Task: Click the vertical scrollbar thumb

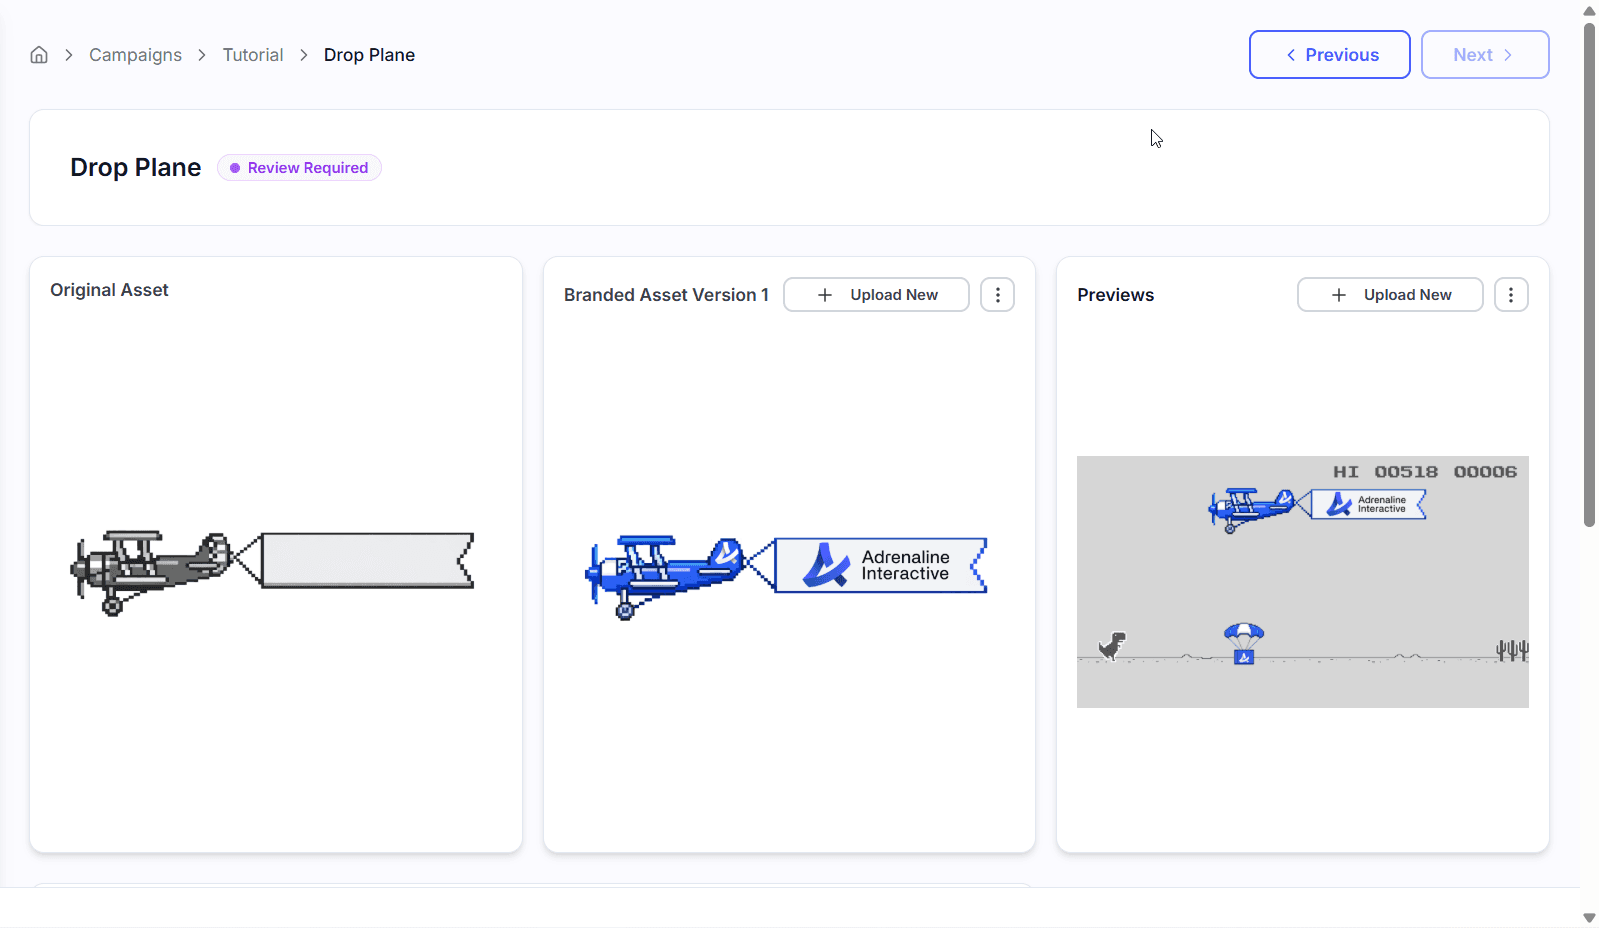Action: [1589, 274]
